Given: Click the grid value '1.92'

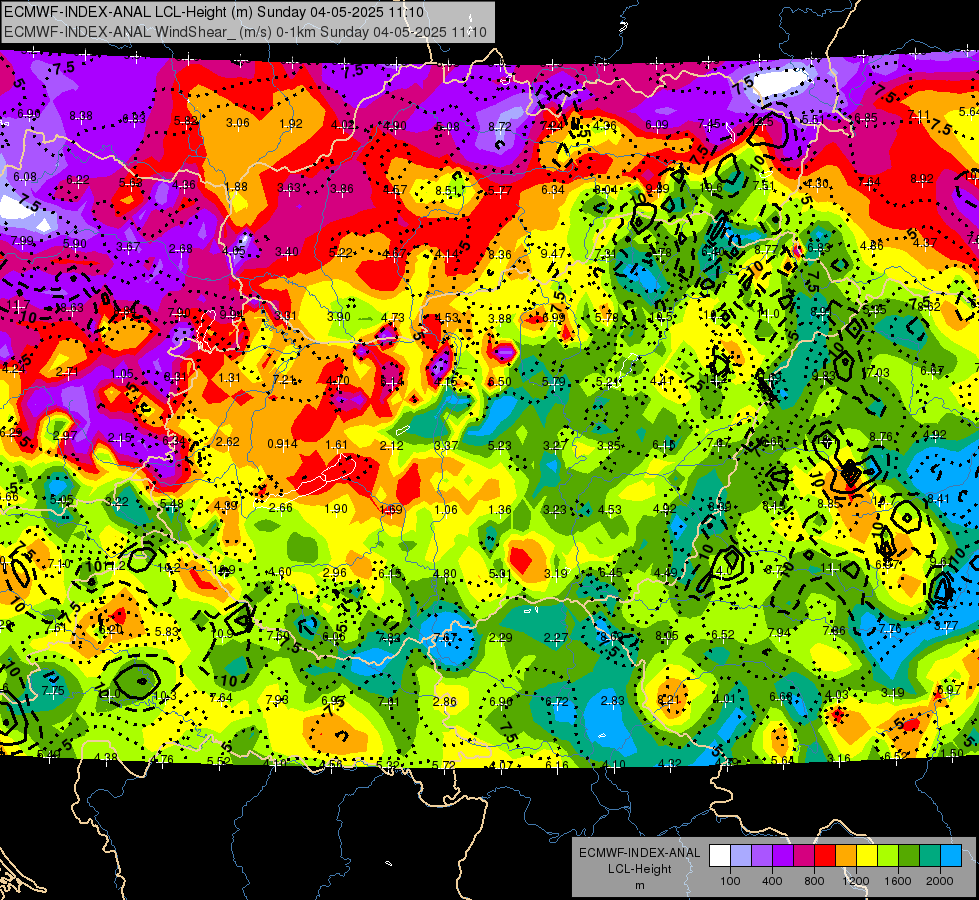Looking at the screenshot, I should [291, 124].
